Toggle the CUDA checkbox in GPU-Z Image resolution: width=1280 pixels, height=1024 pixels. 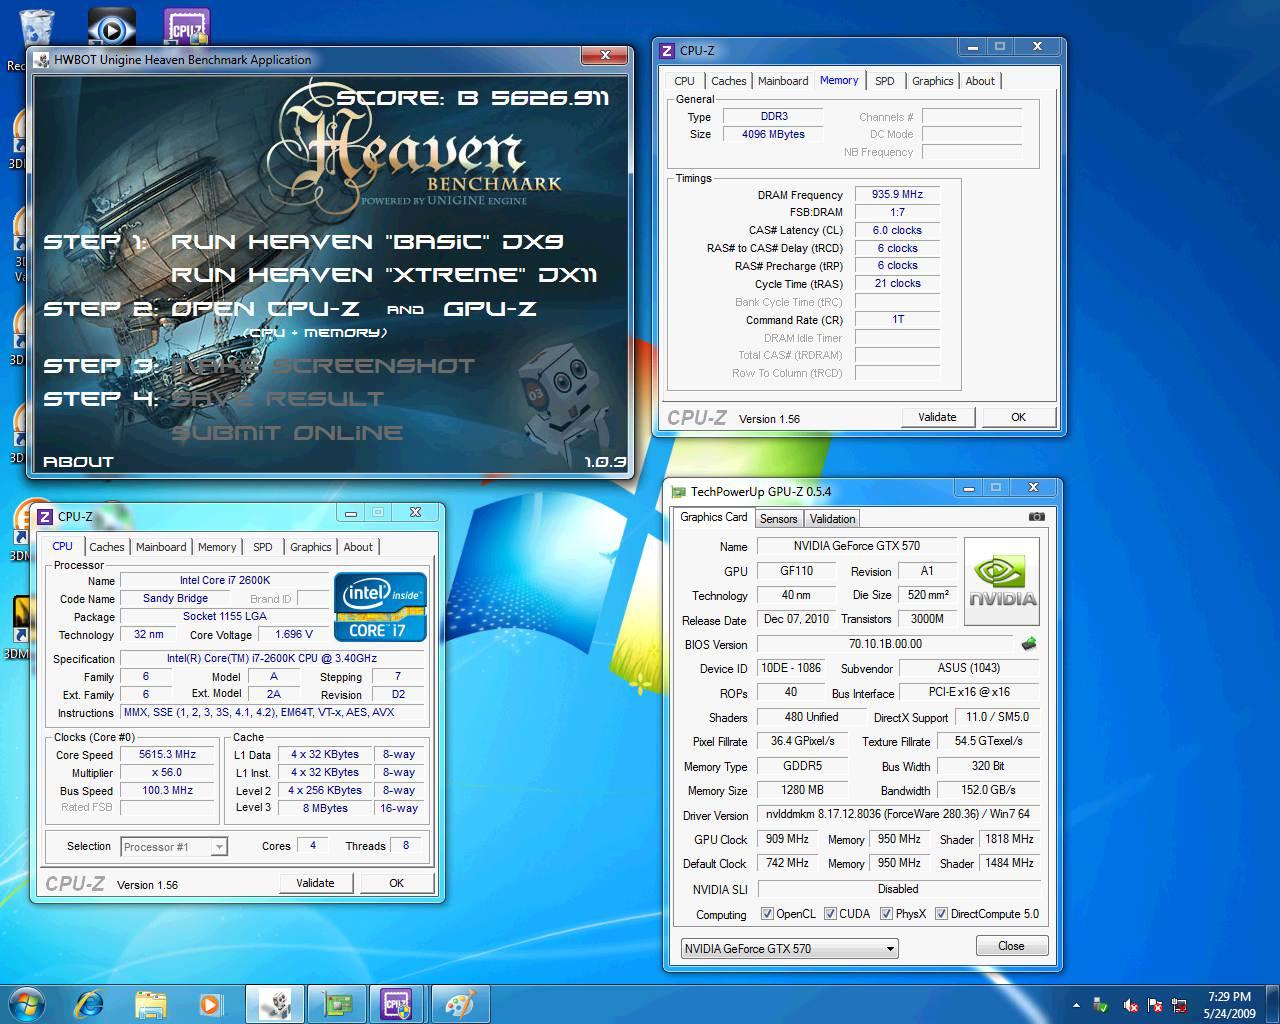(x=830, y=913)
